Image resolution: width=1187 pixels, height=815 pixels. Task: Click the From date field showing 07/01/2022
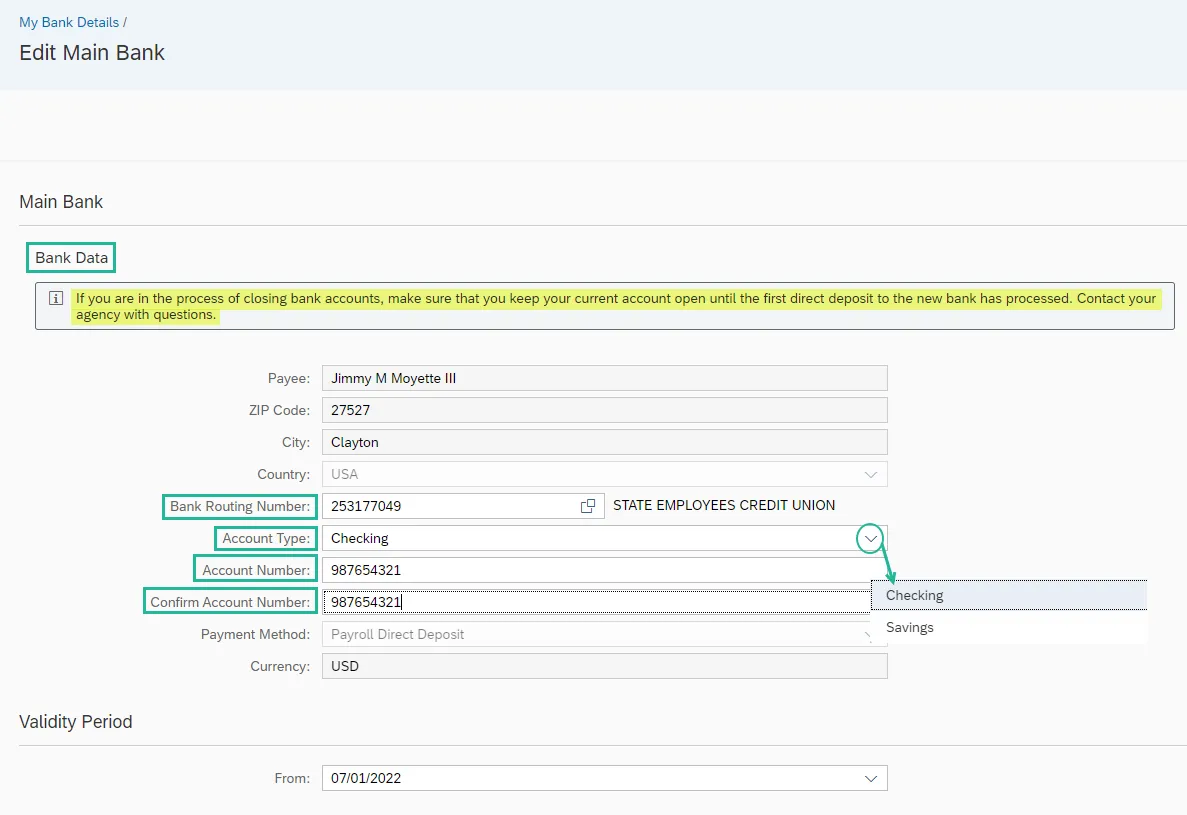pyautogui.click(x=590, y=778)
